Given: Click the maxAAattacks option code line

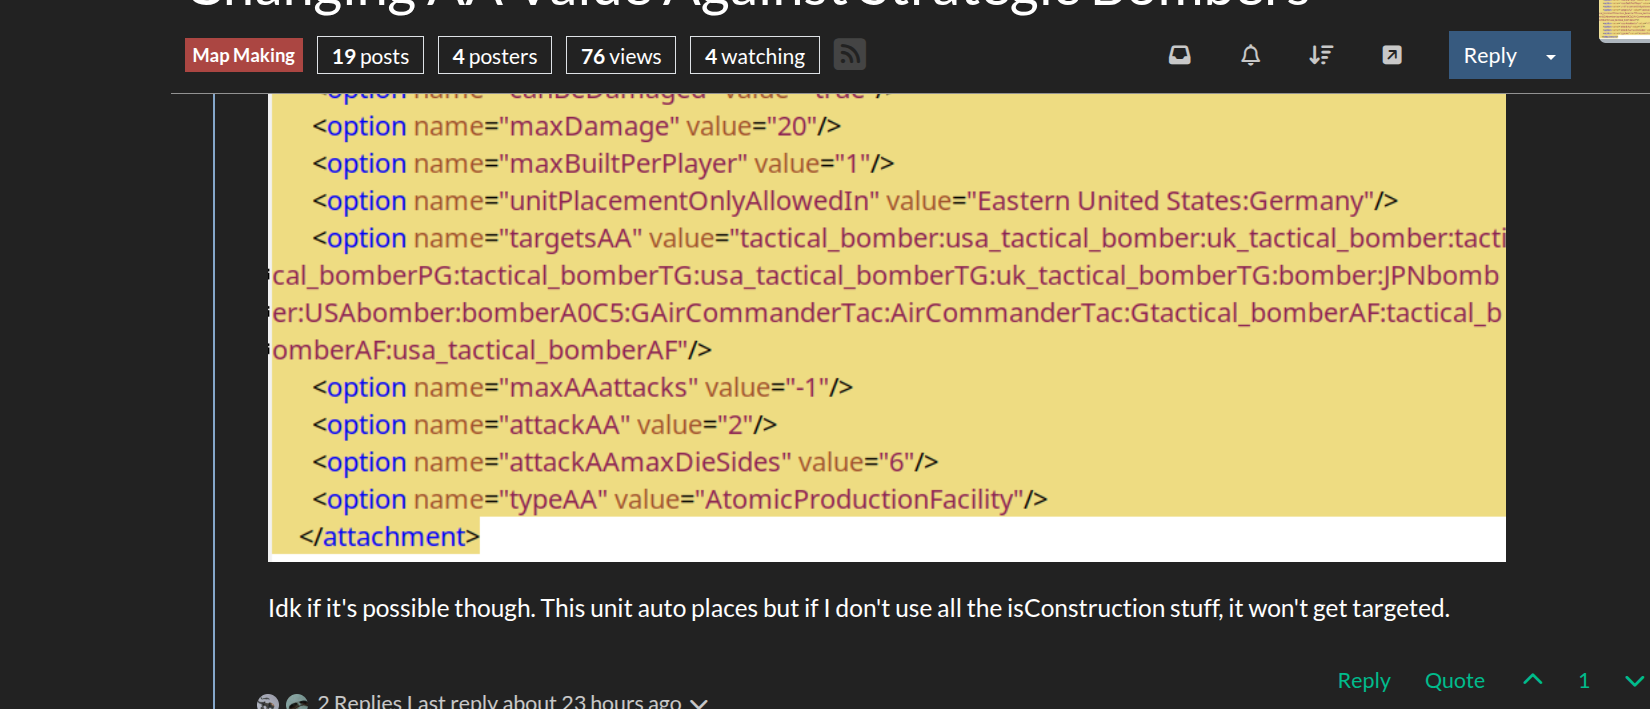Looking at the screenshot, I should [x=582, y=387].
